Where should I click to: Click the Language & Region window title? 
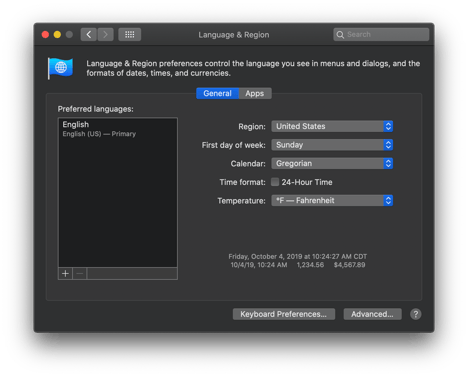pyautogui.click(x=234, y=35)
